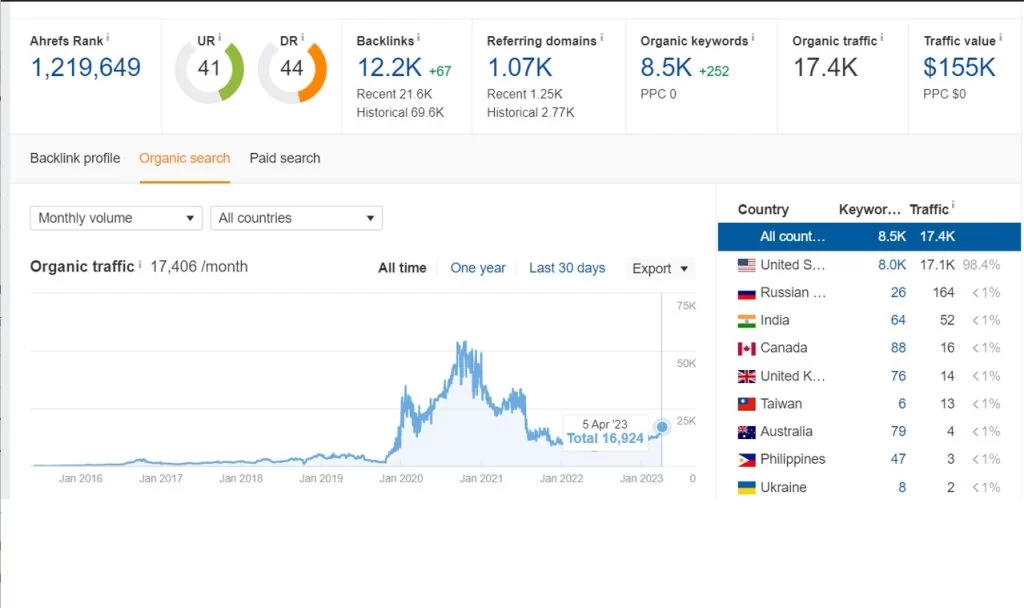Click the Canada flag icon
Image resolution: width=1024 pixels, height=608 pixels.
(746, 349)
